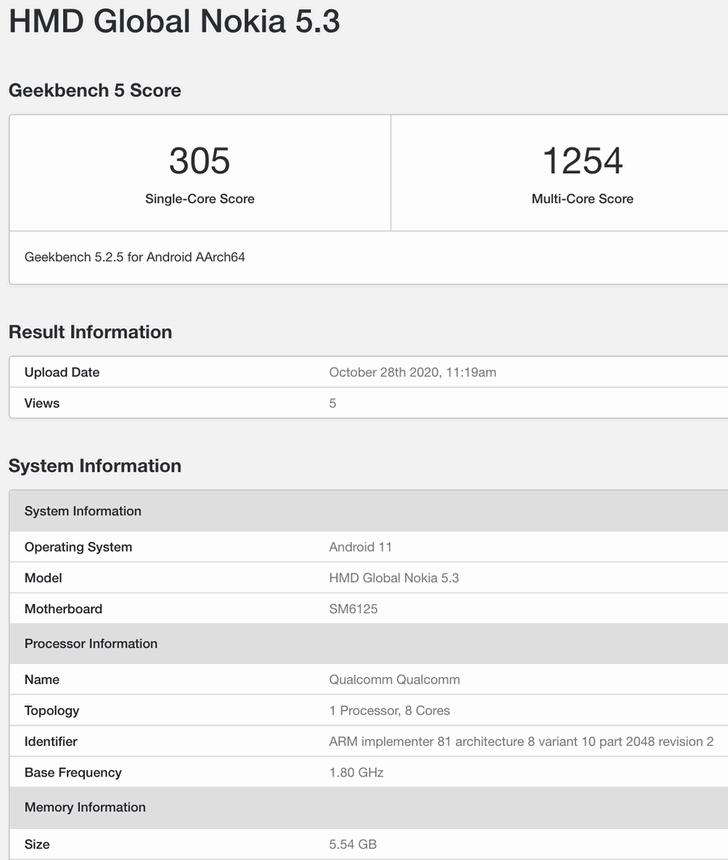Click the processor Name label
This screenshot has width=728, height=860.
click(x=42, y=680)
